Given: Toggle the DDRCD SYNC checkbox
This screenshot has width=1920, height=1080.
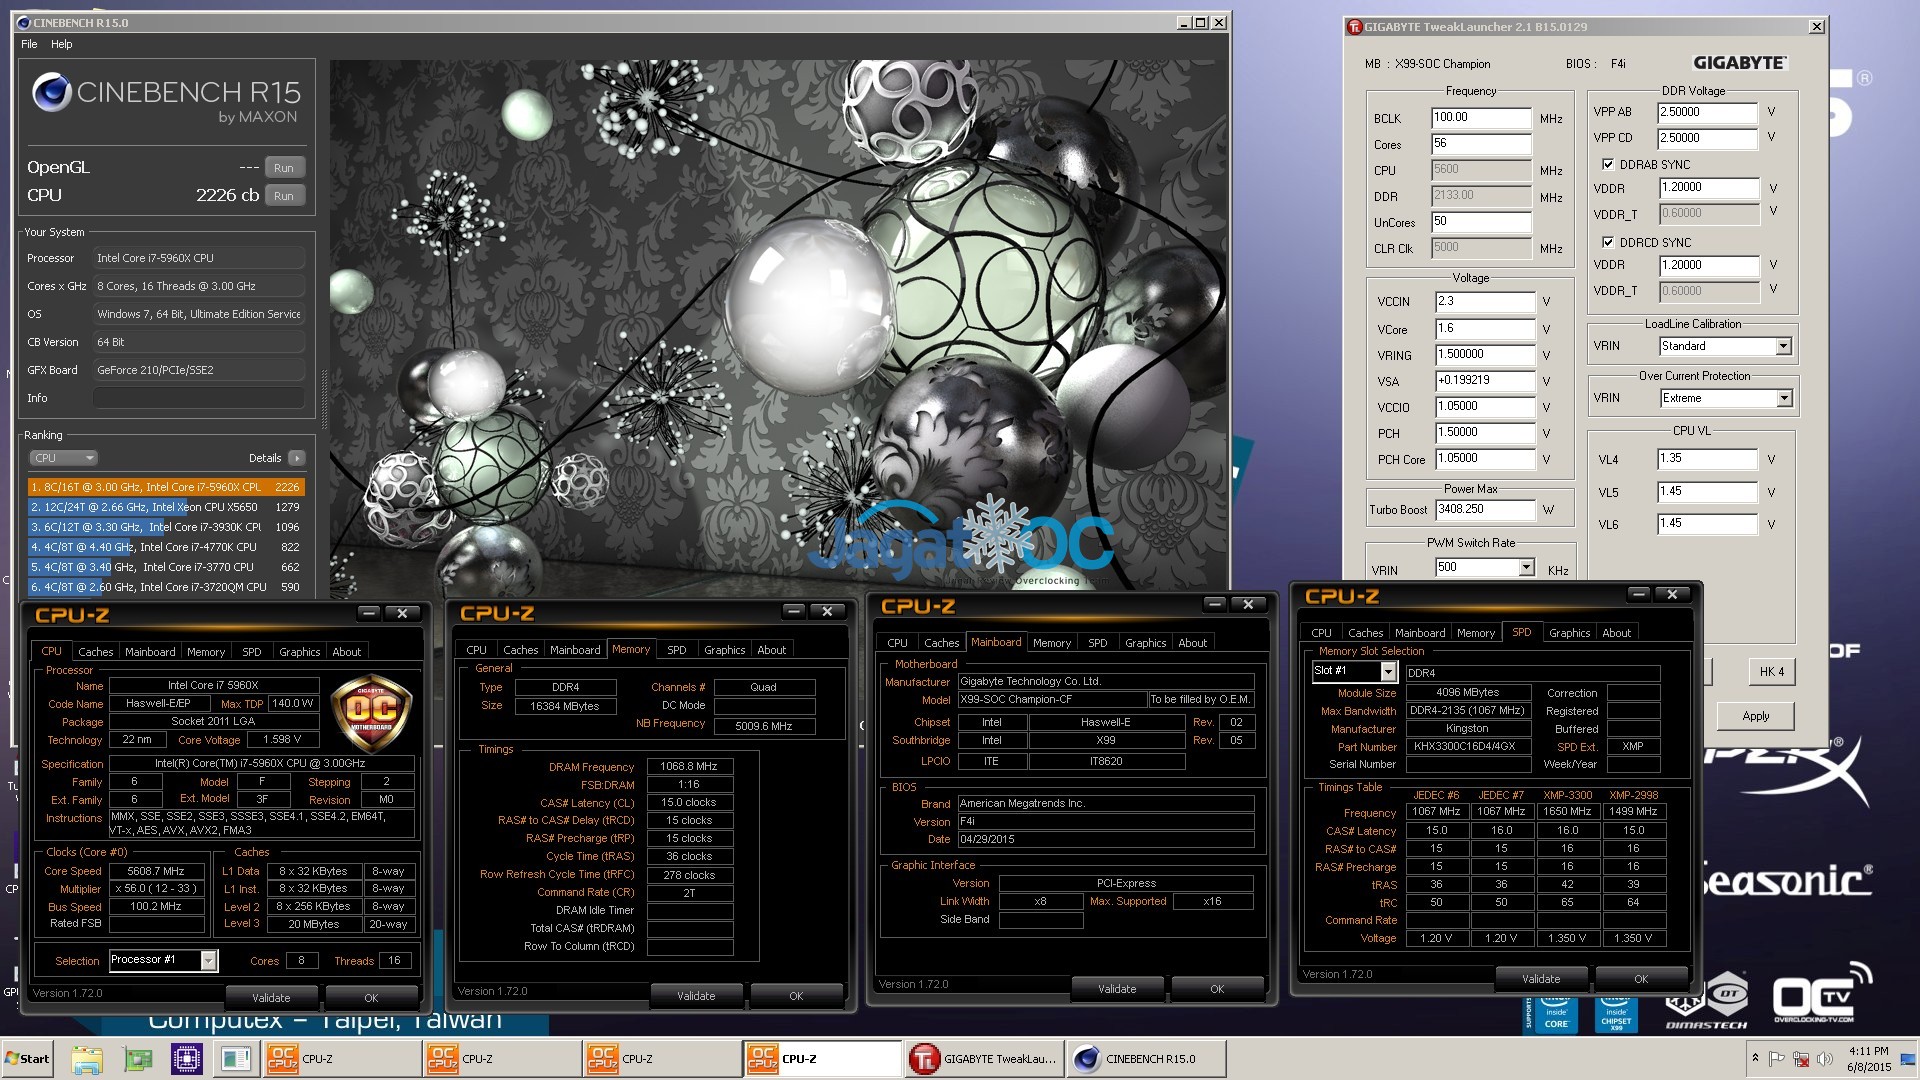Looking at the screenshot, I should click(1608, 242).
